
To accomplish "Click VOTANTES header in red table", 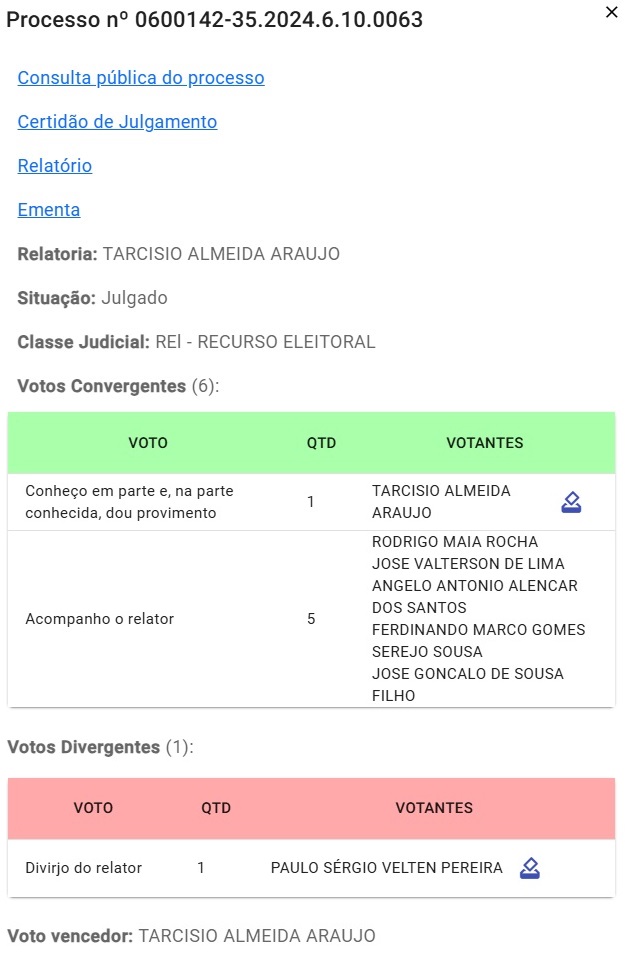I will pyautogui.click(x=434, y=808).
